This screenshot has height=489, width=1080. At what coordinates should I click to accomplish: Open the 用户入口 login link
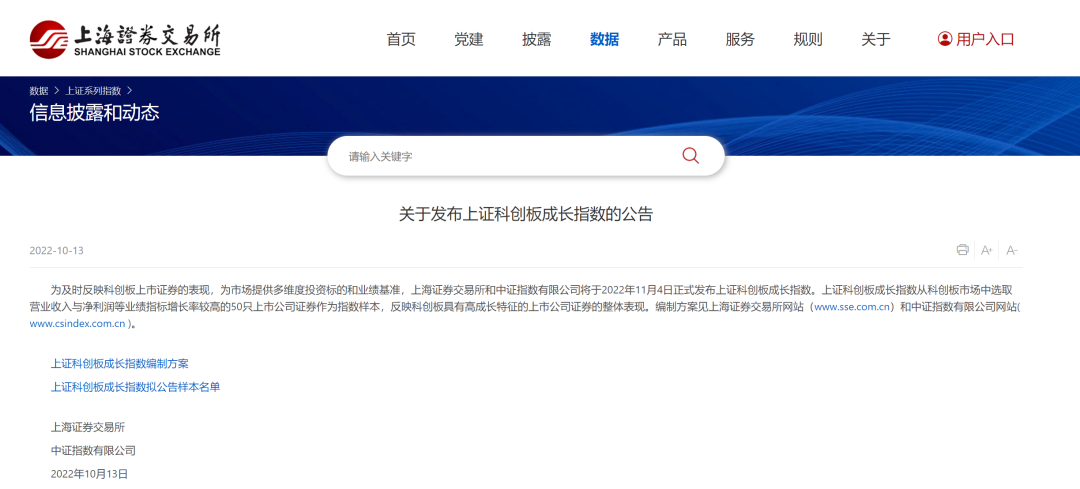tap(985, 39)
